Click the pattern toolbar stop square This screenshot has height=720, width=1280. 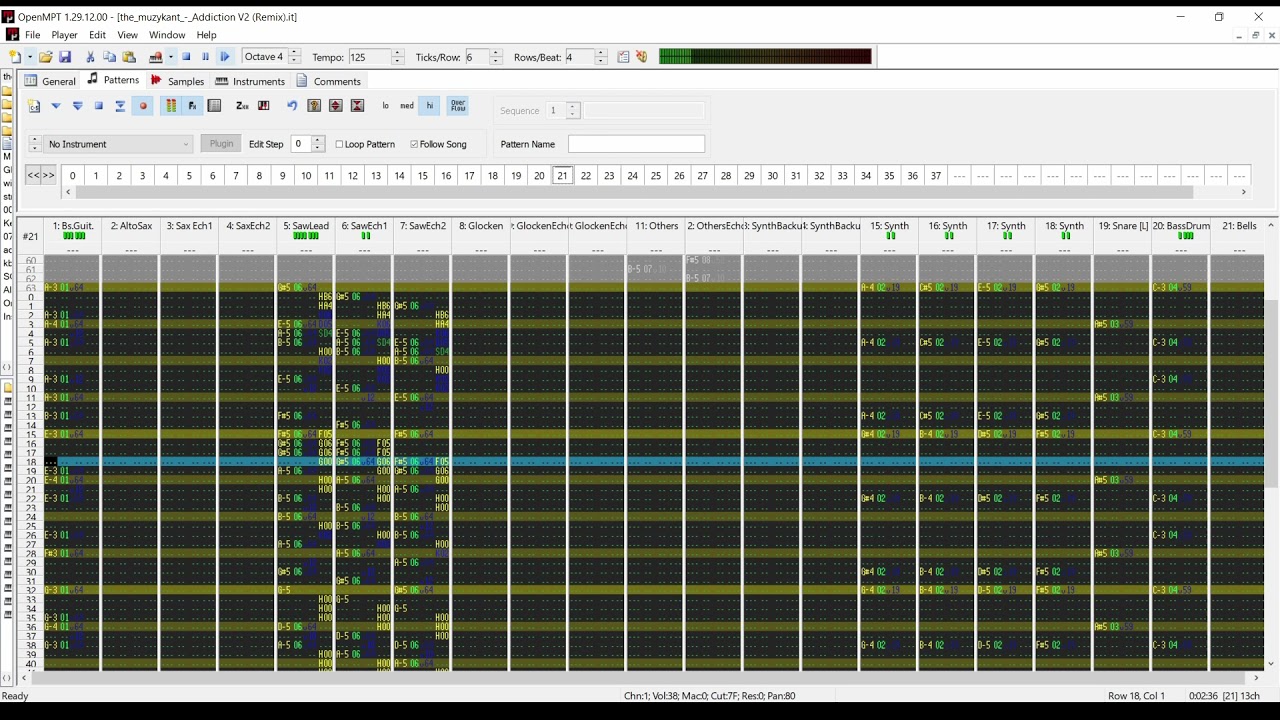[x=99, y=106]
